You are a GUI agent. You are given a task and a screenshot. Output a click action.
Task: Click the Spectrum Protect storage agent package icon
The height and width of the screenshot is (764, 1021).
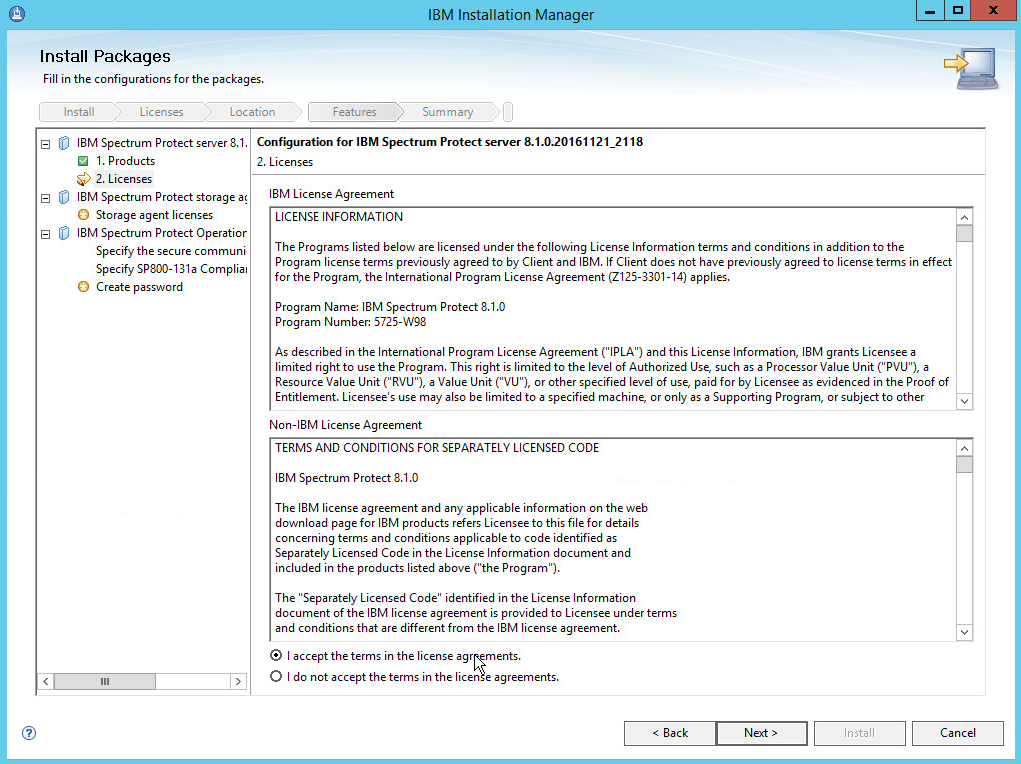(65, 197)
